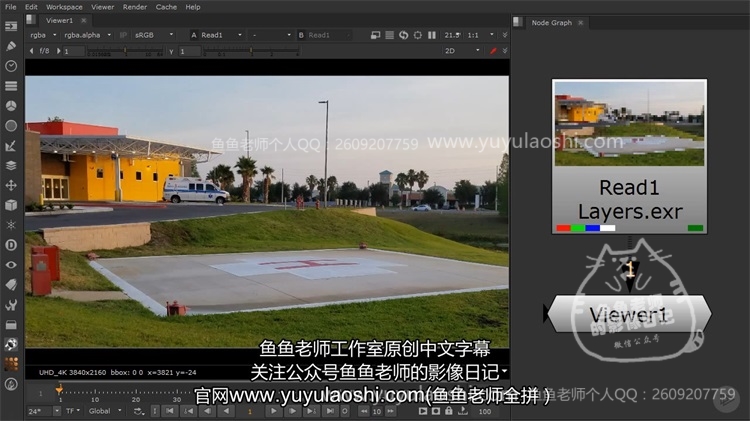750x421 pixels.
Task: Click the gamma value input field
Action: click(x=189, y=51)
